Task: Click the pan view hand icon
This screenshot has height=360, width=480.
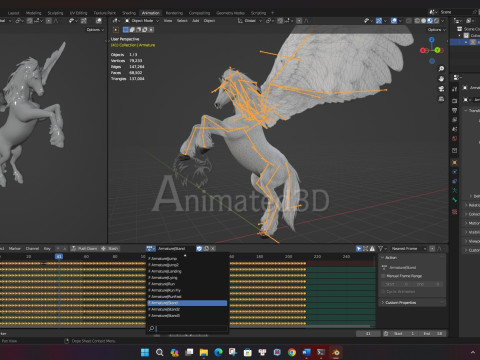Action: click(441, 79)
